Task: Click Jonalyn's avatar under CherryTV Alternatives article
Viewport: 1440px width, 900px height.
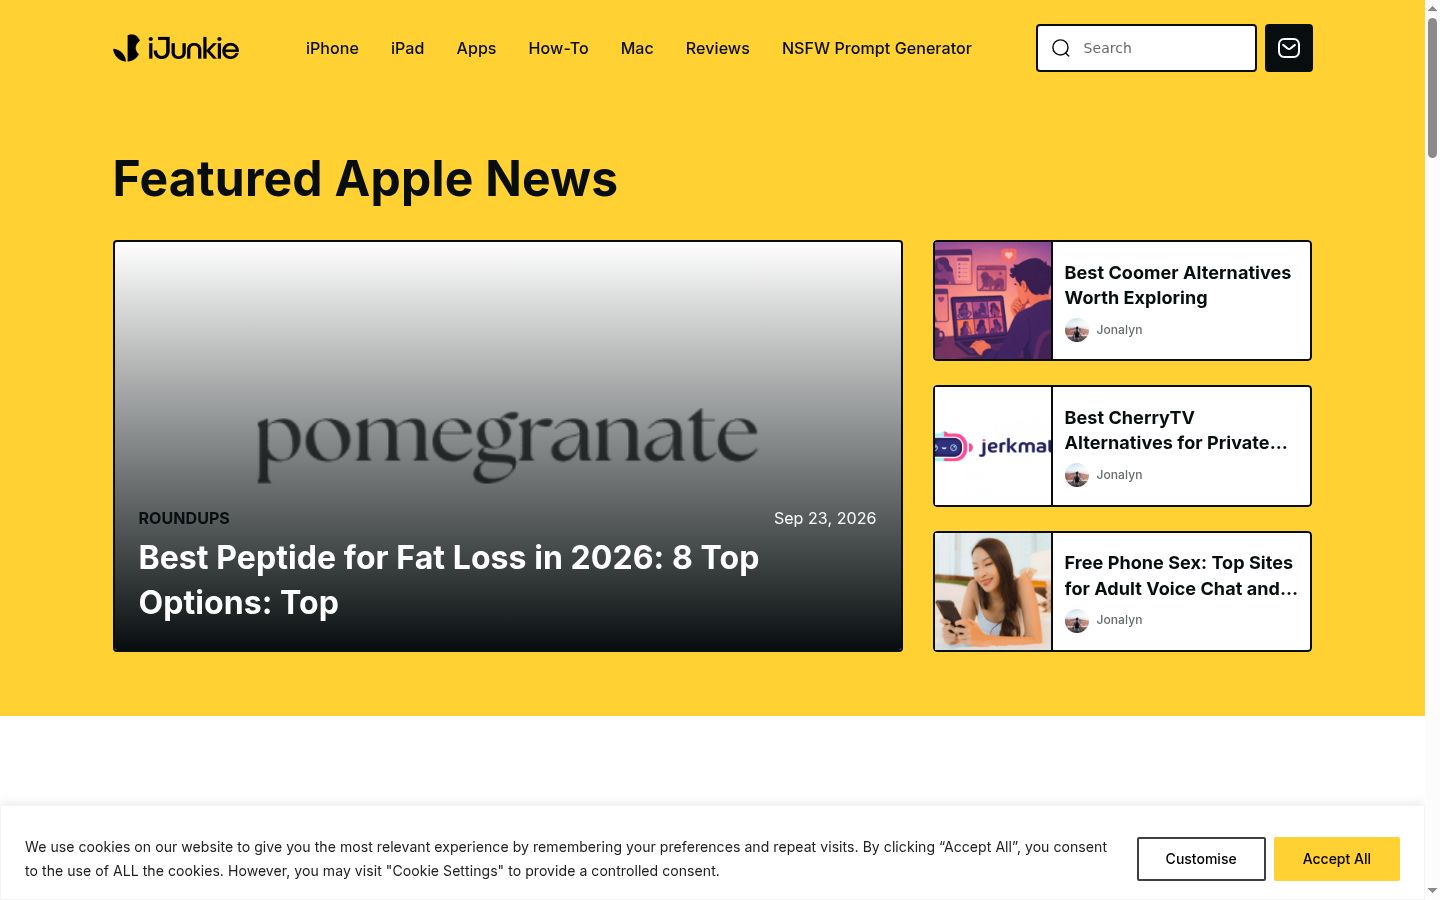Action: point(1077,475)
